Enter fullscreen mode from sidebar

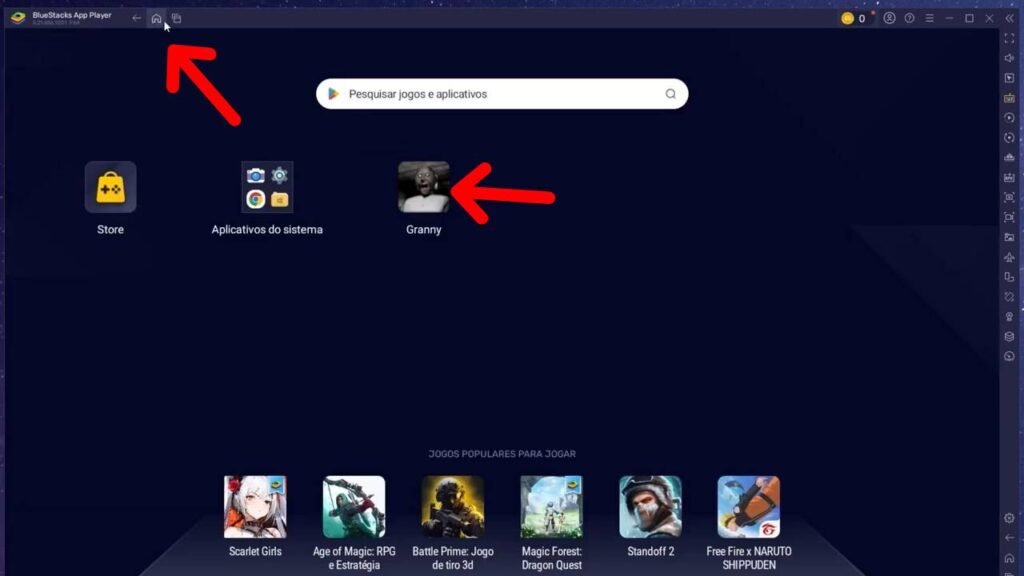click(1009, 39)
